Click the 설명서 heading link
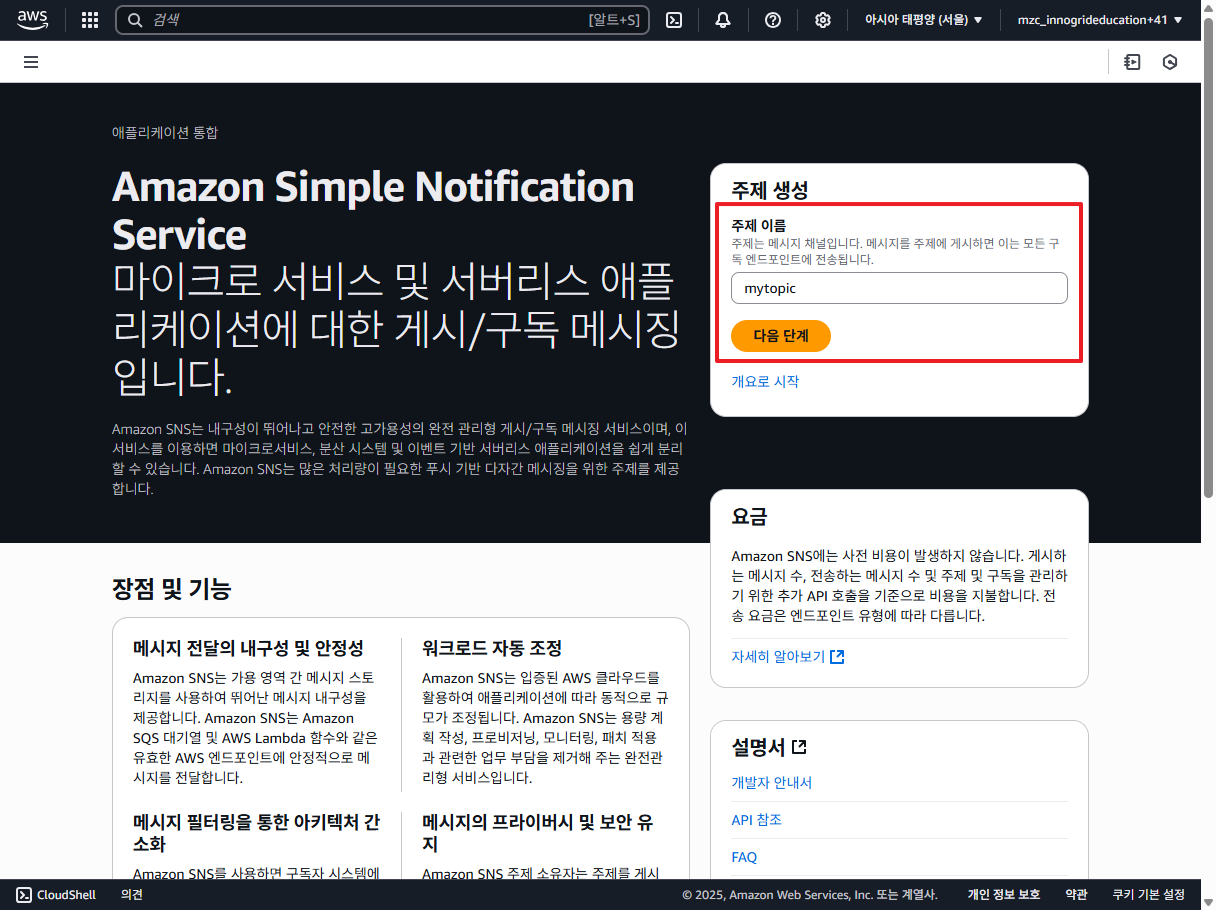Image resolution: width=1216 pixels, height=910 pixels. (769, 747)
